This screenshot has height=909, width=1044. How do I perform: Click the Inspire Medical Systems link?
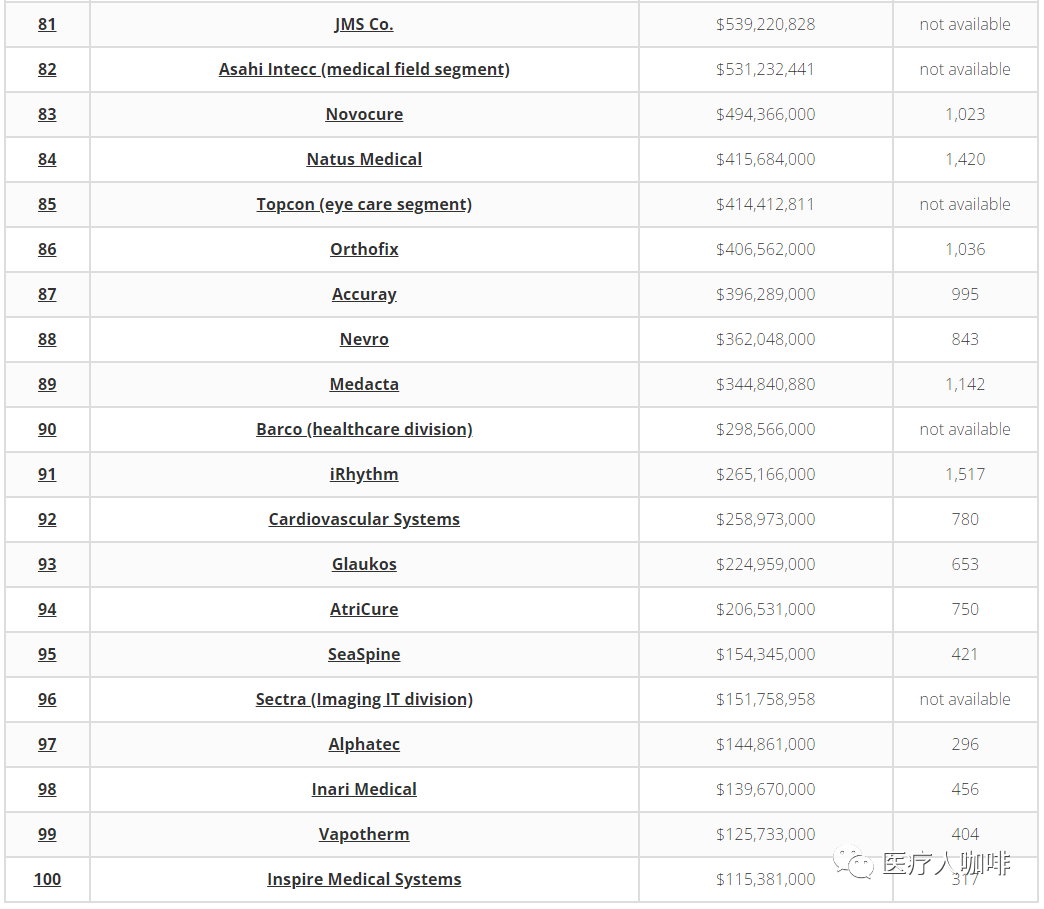coord(364,879)
